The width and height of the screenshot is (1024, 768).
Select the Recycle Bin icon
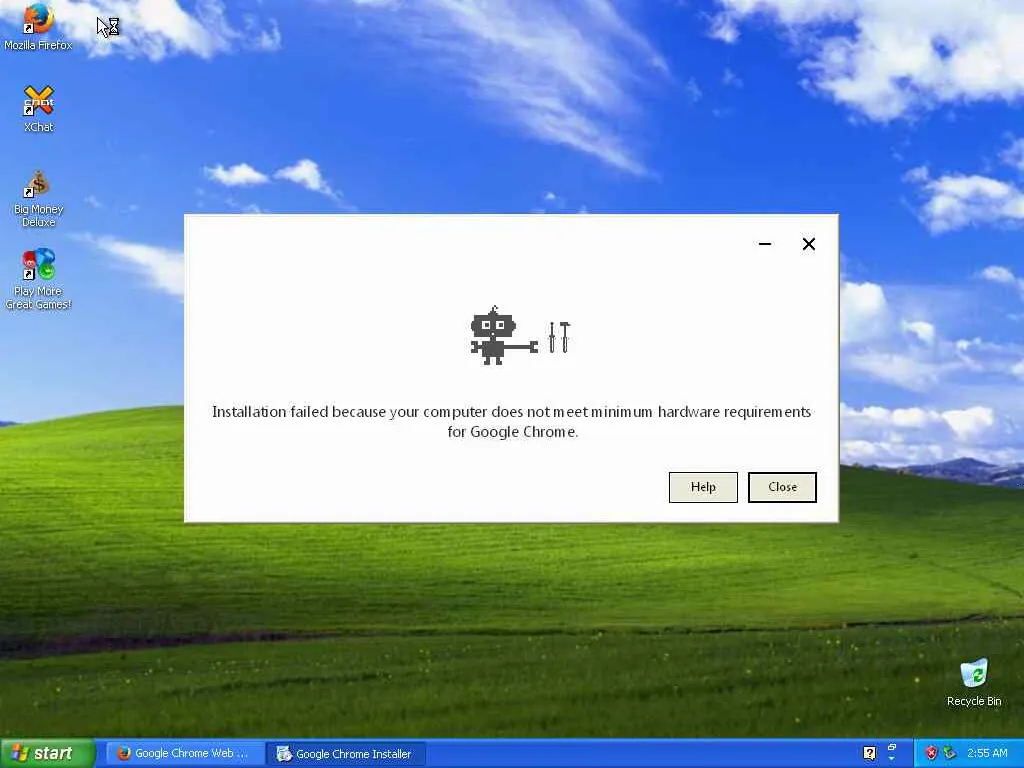(x=974, y=683)
